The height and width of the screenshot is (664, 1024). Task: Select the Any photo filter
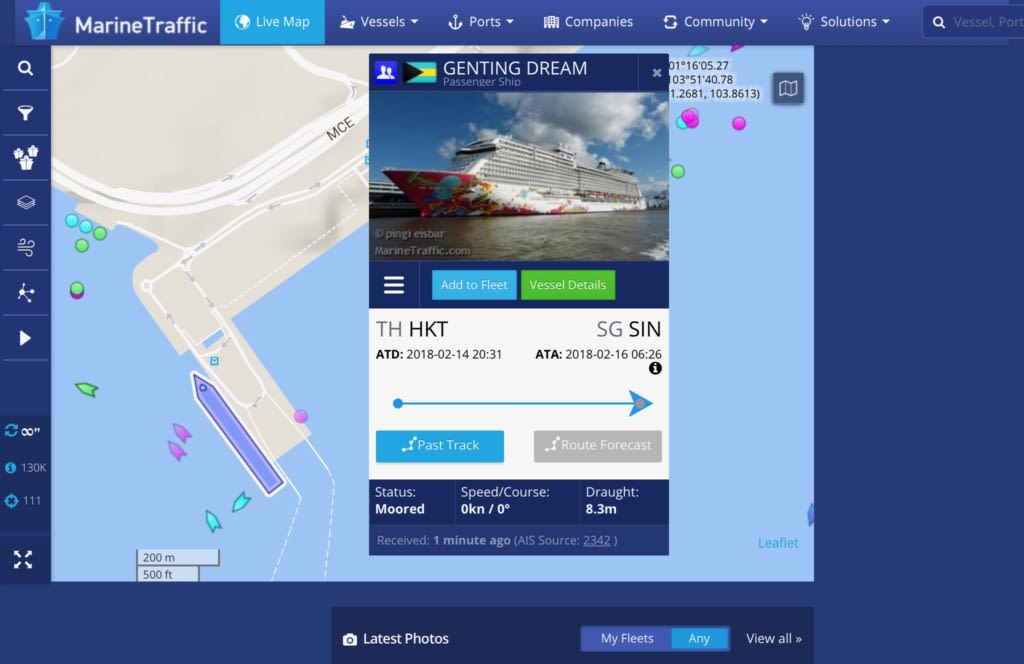[x=699, y=639]
